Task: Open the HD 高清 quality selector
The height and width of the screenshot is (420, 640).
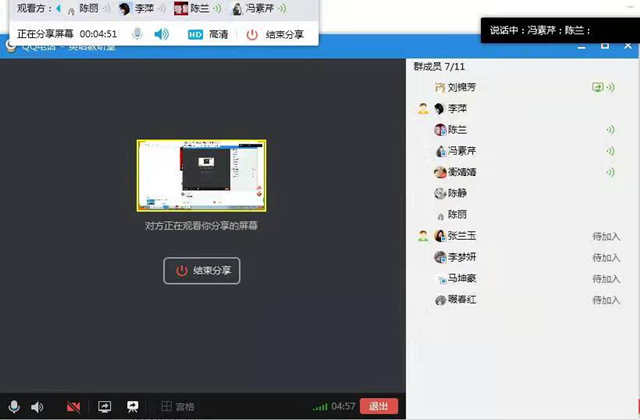Action: click(207, 34)
